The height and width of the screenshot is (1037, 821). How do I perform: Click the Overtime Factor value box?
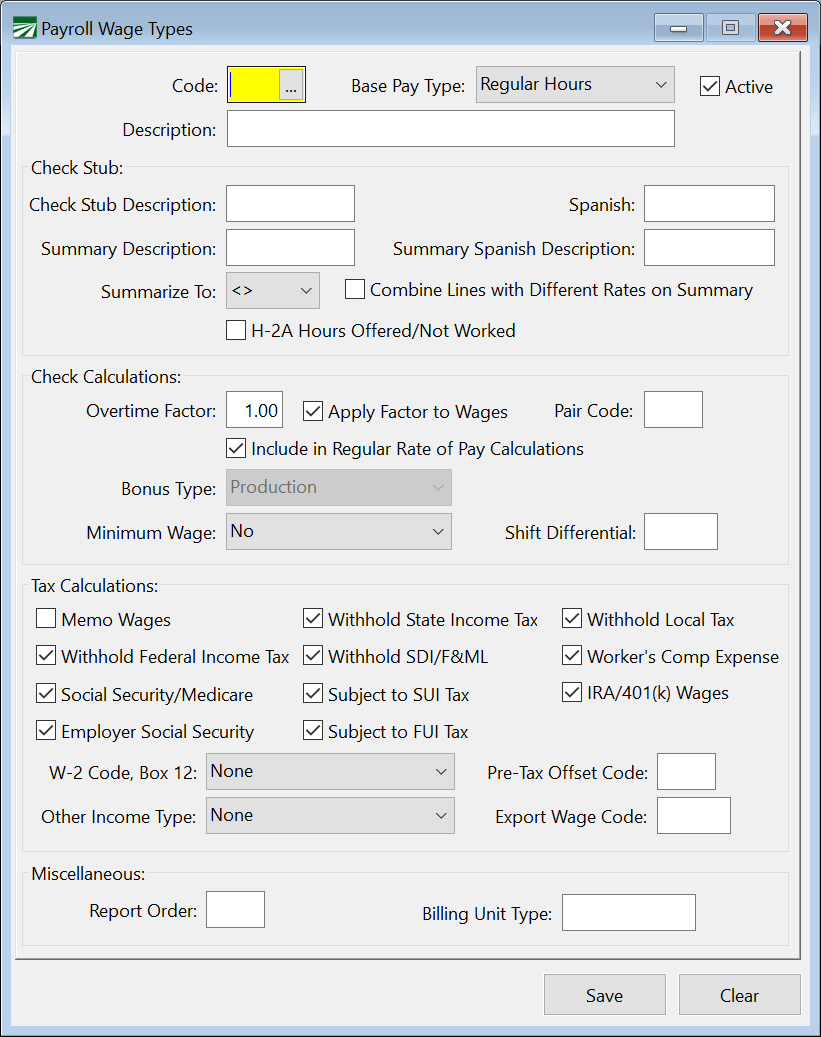pyautogui.click(x=254, y=409)
